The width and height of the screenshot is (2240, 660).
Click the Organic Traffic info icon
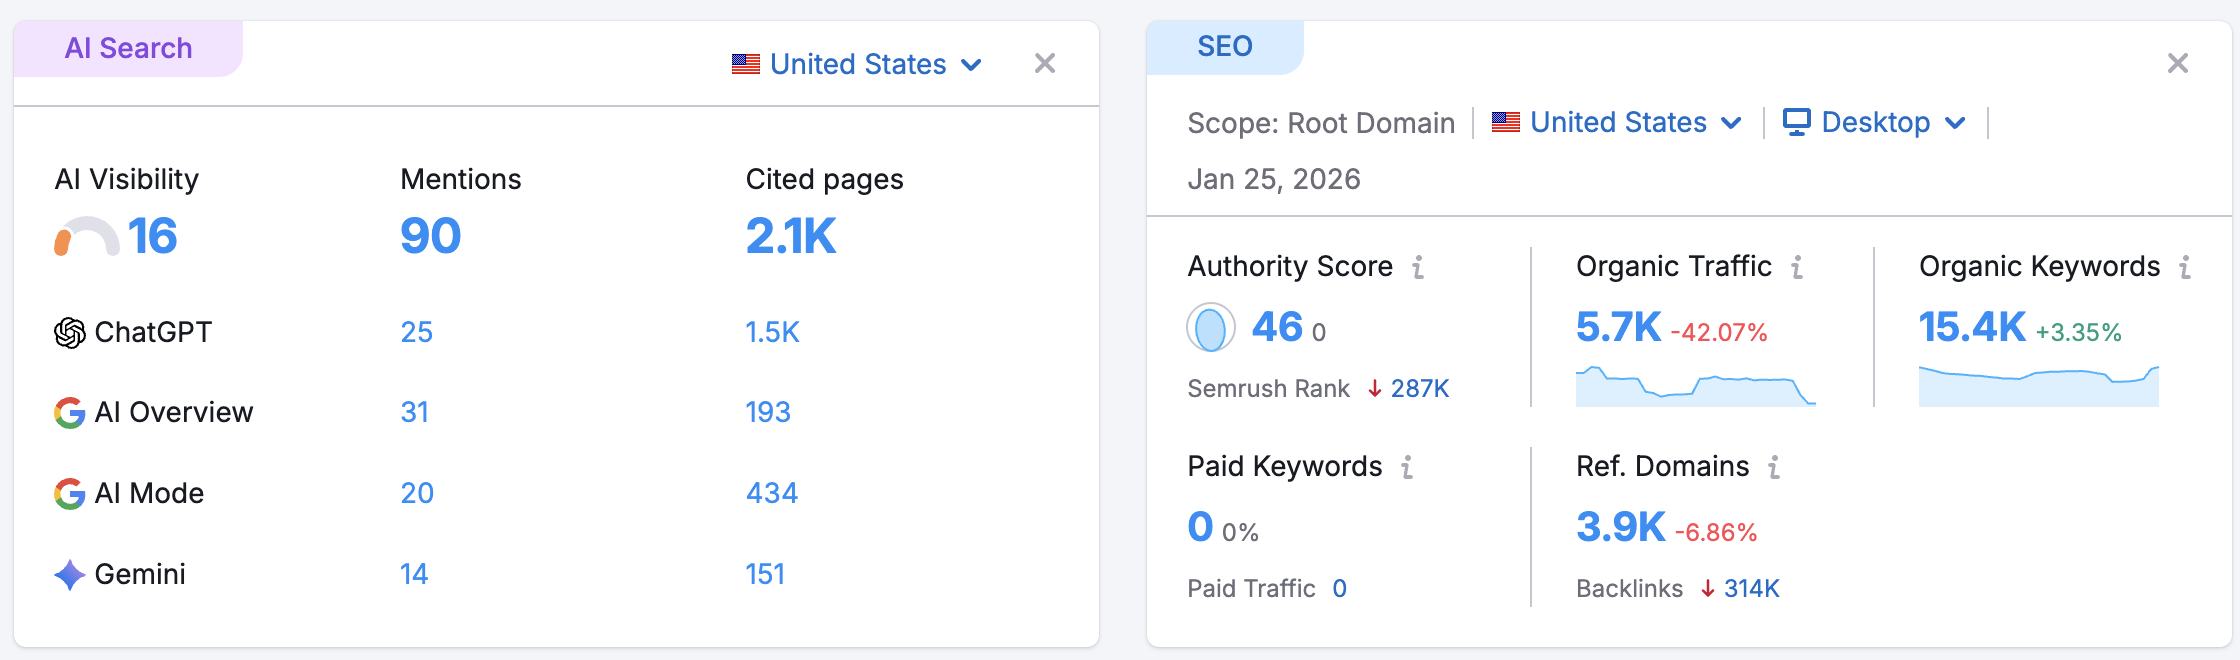click(1796, 267)
